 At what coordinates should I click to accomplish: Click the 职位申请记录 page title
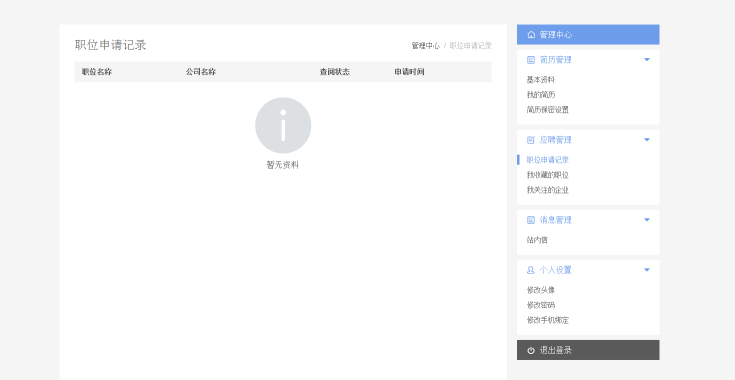pos(111,45)
